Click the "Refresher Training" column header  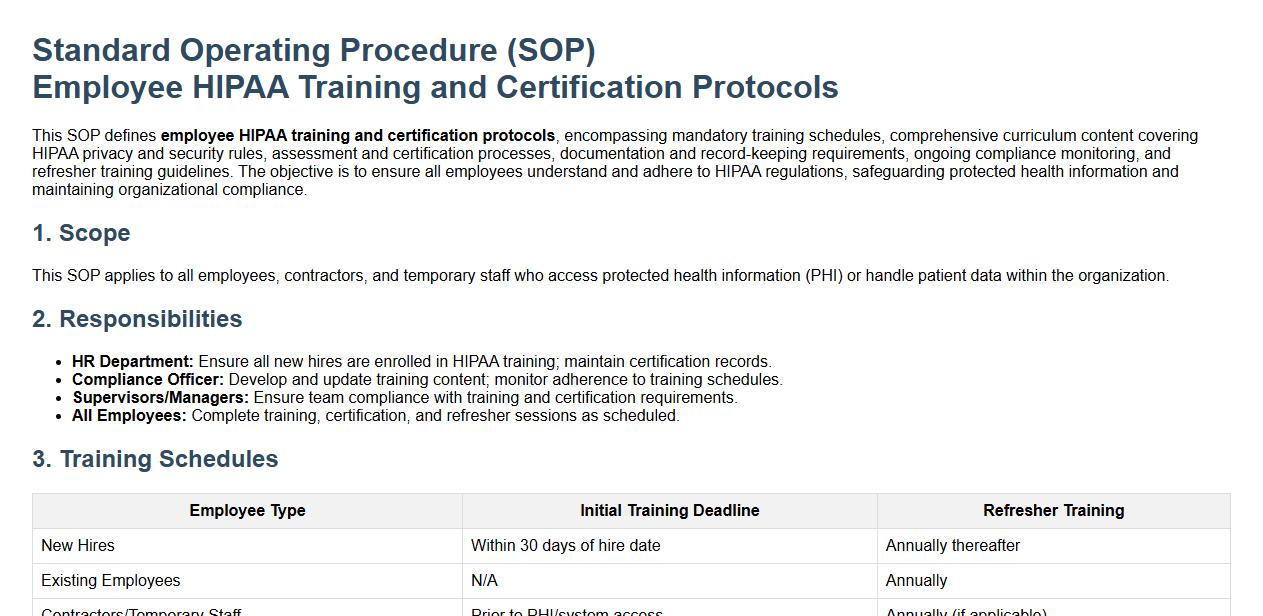(x=1053, y=511)
